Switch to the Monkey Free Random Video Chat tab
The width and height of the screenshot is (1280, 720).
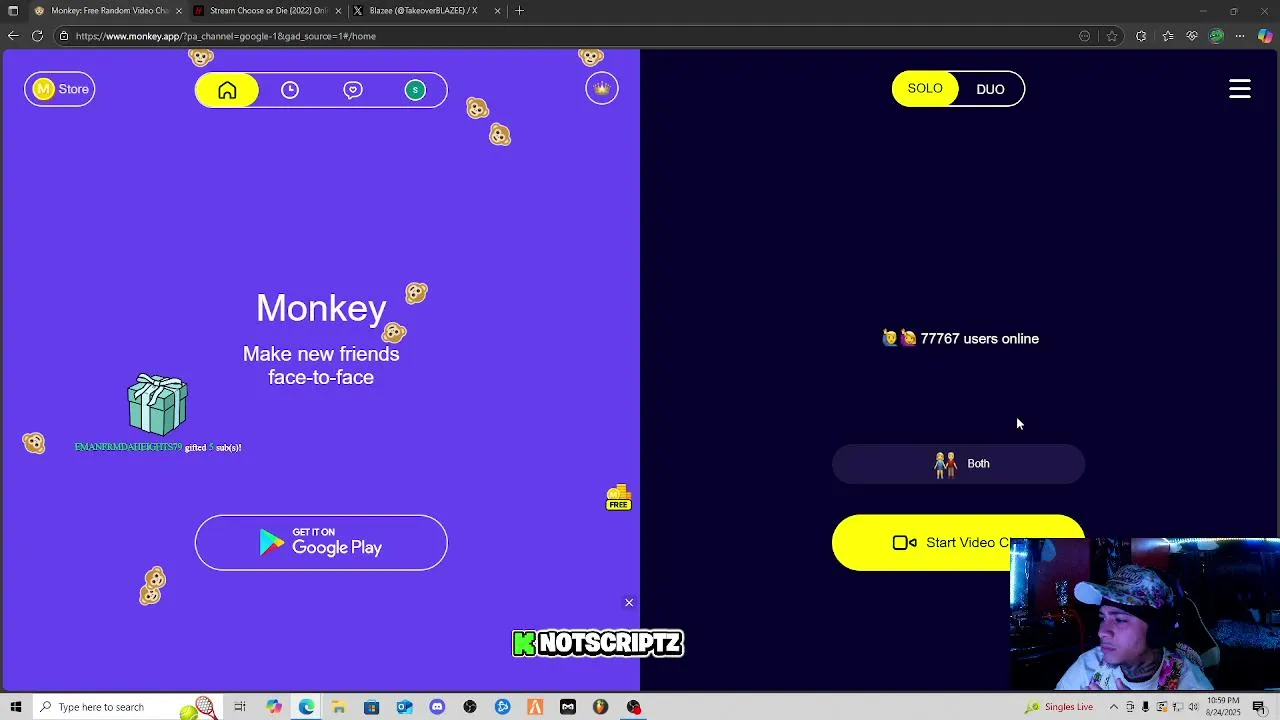108,11
